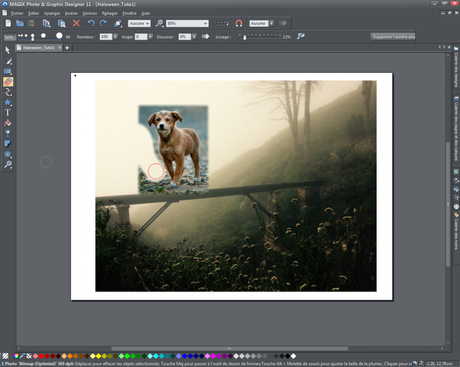Viewport: 460px width, 367px height.
Task: Click the Print icon
Action: point(31,23)
